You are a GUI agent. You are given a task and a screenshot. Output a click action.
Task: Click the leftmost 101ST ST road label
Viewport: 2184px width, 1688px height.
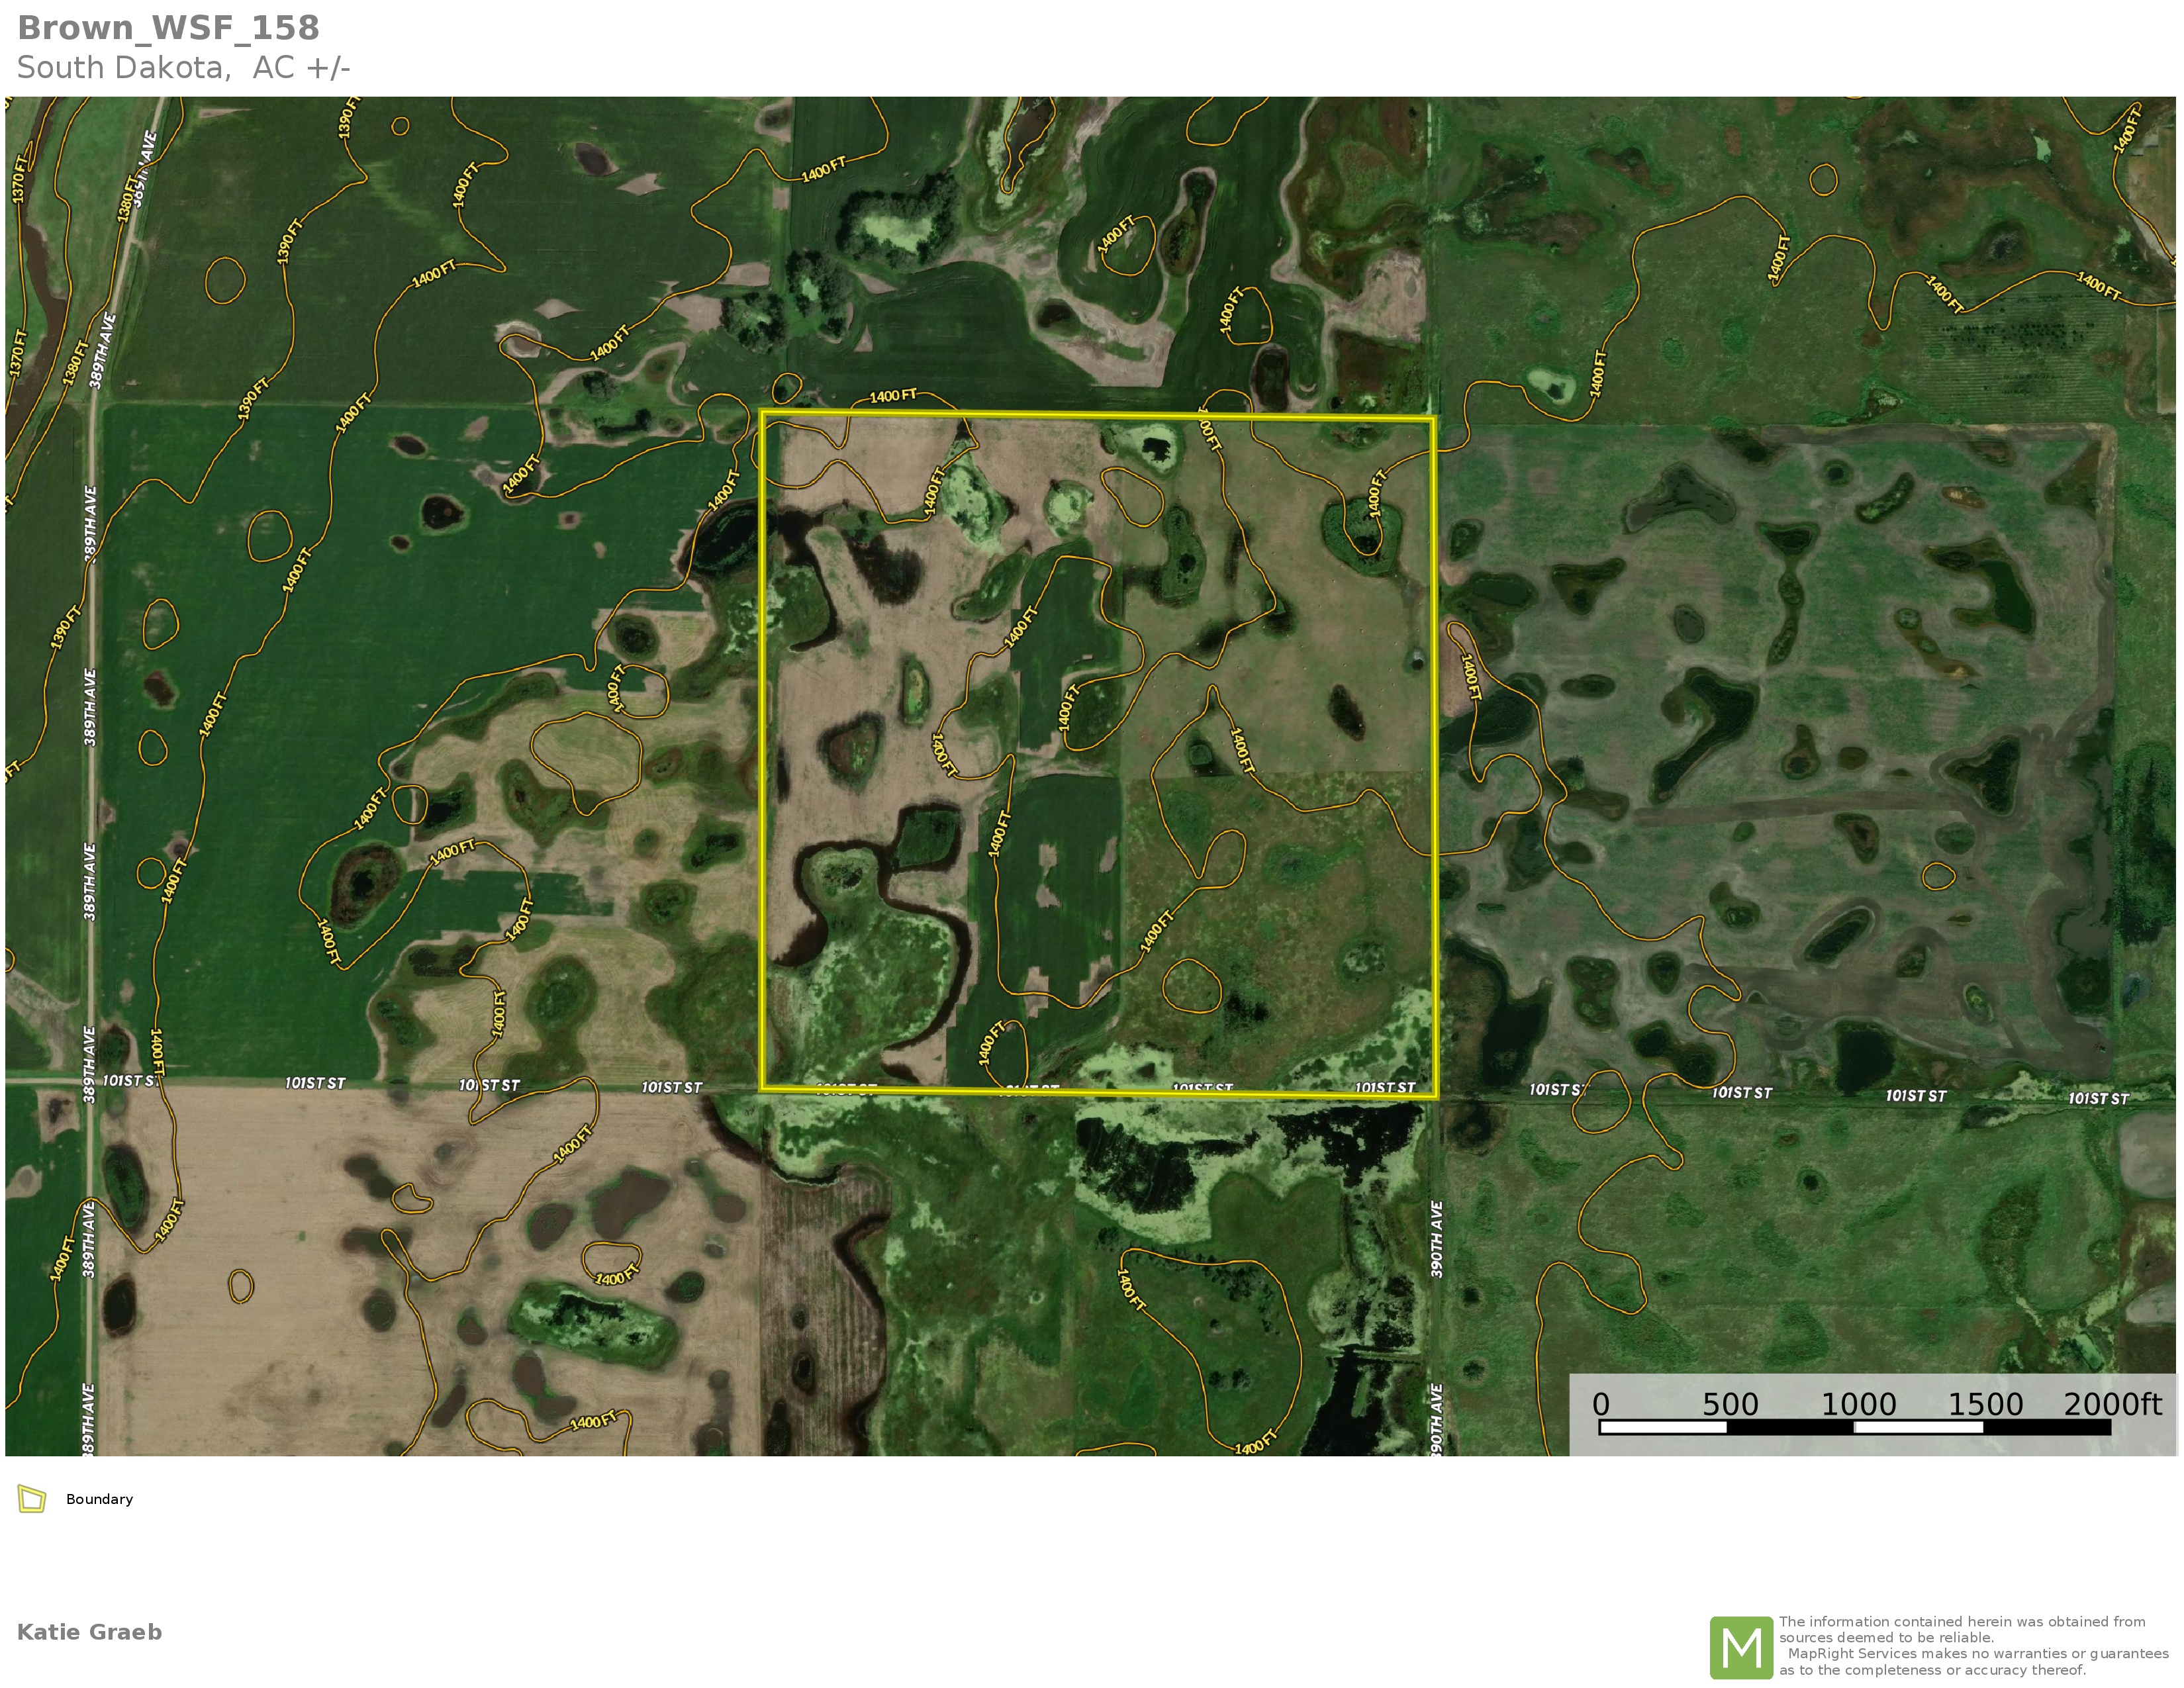[129, 1081]
